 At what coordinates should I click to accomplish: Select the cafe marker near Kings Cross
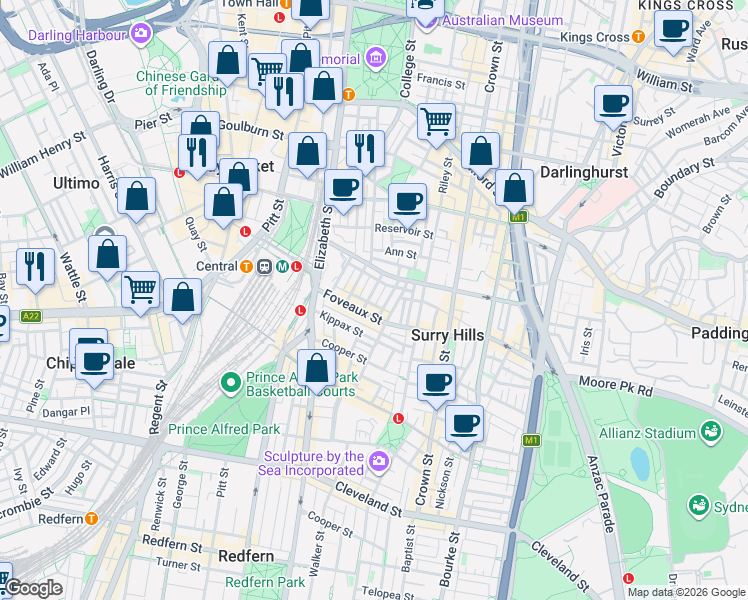pyautogui.click(x=673, y=29)
